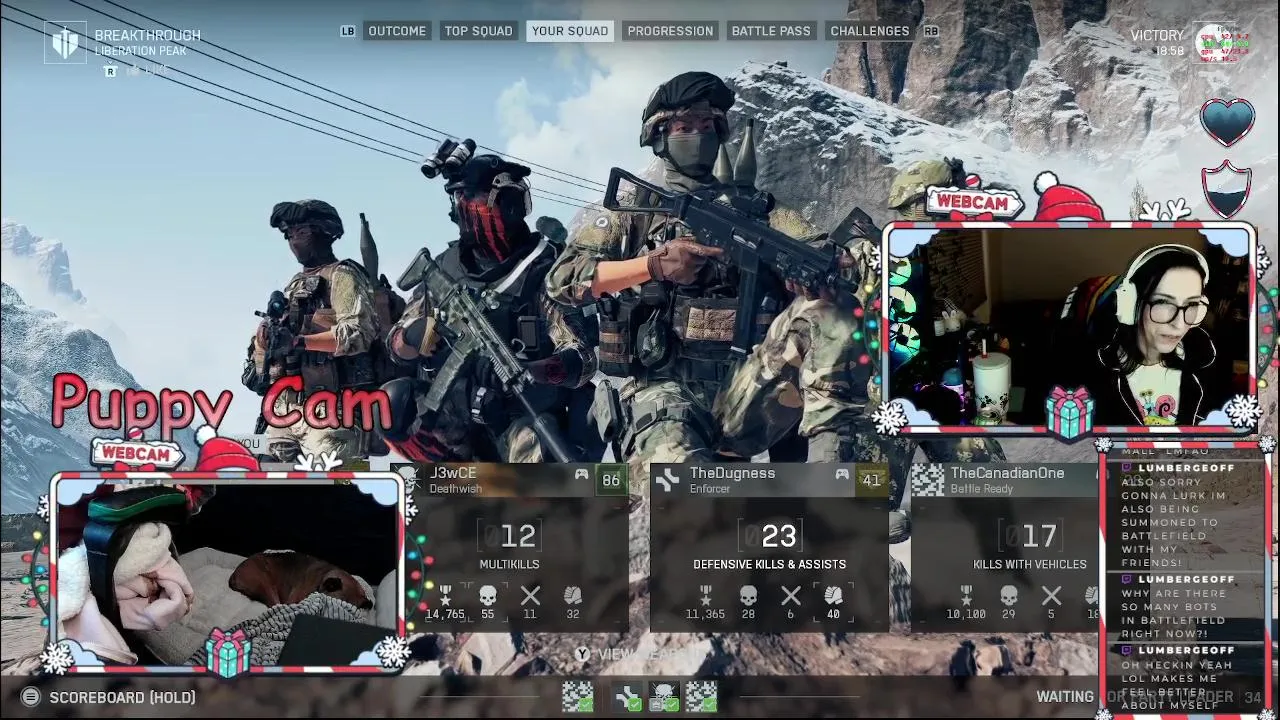This screenshot has height=720, width=1280.
Task: Click the LB bumper icon
Action: (348, 31)
